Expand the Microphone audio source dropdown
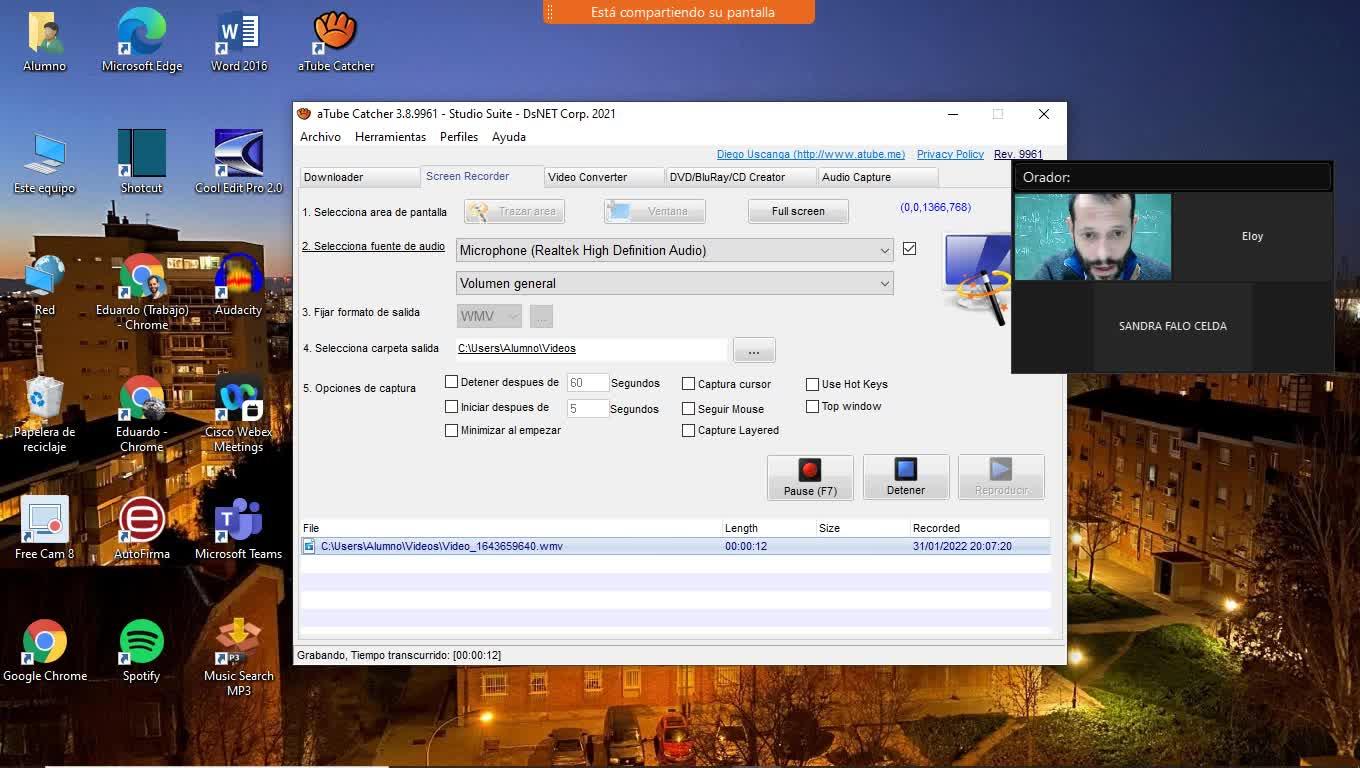This screenshot has height=768, width=1360. point(674,250)
